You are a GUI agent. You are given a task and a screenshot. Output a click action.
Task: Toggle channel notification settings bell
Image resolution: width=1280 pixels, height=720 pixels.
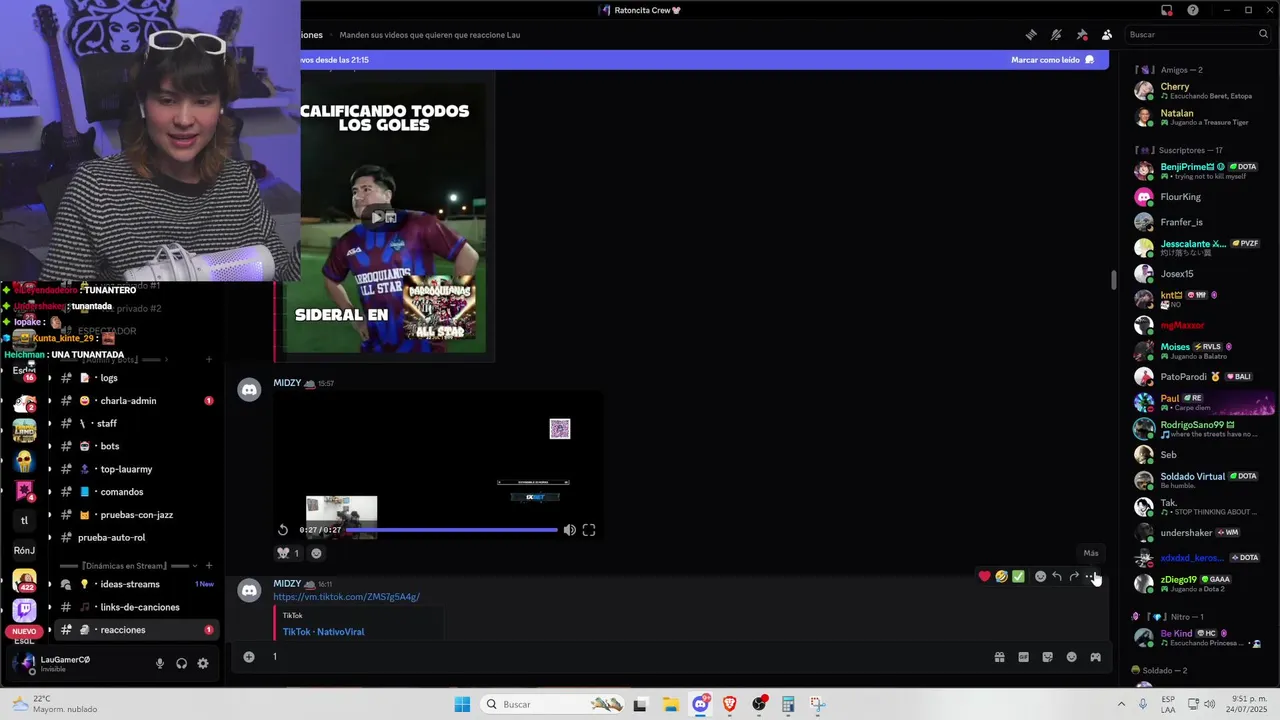click(1056, 35)
